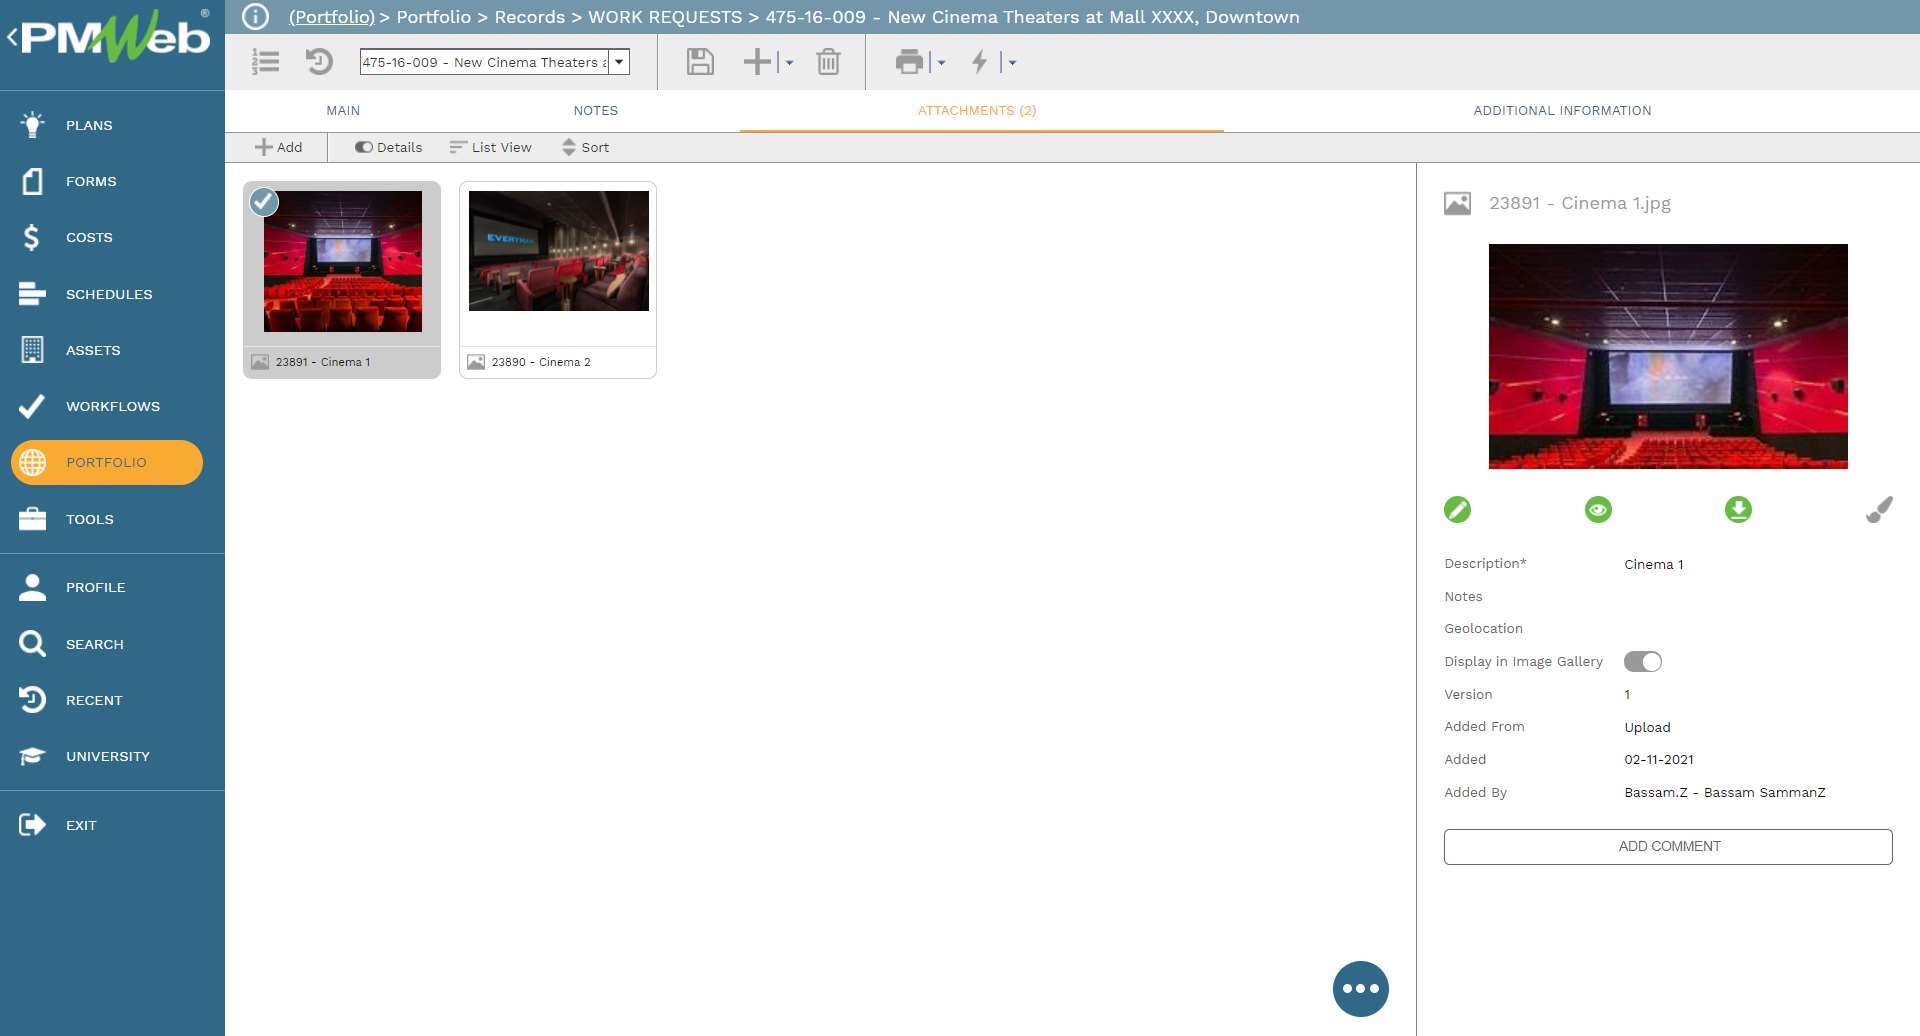1920x1036 pixels.
Task: Click the paintbrush markup icon
Action: [1879, 510]
